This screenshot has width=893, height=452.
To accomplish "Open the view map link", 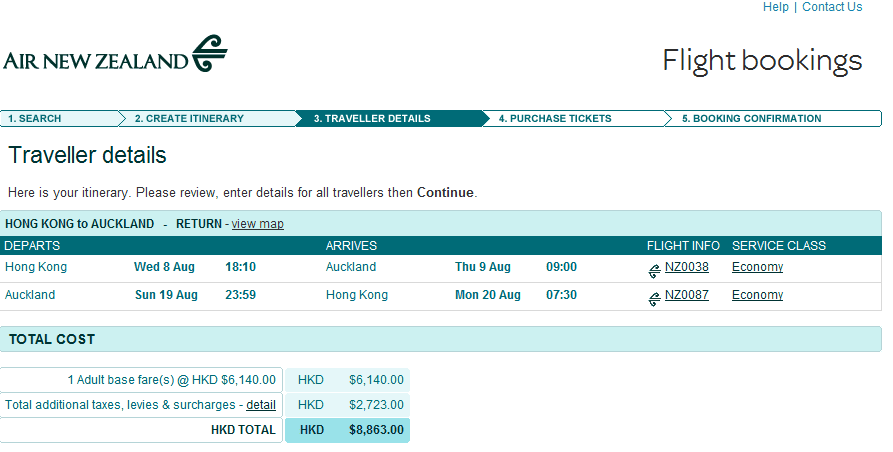I will pyautogui.click(x=257, y=224).
